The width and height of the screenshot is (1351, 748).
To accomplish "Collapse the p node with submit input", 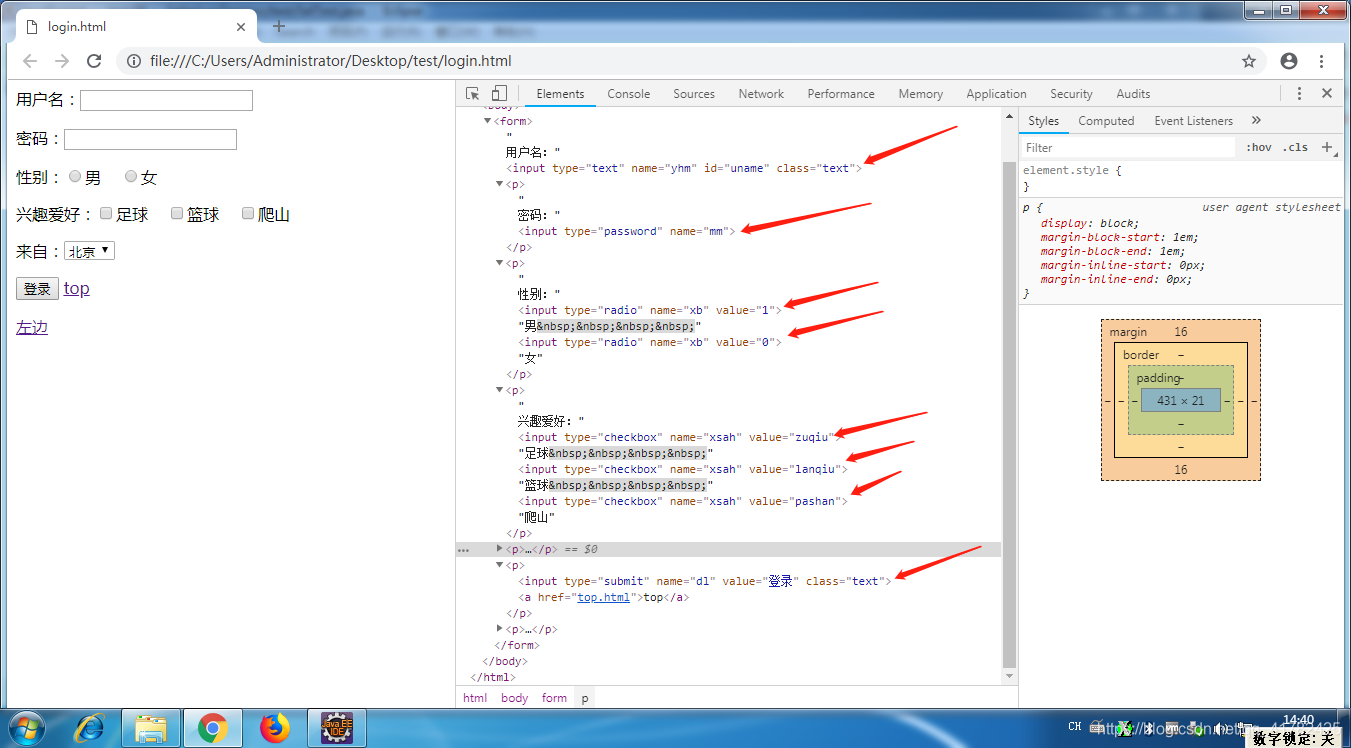I will coord(500,565).
